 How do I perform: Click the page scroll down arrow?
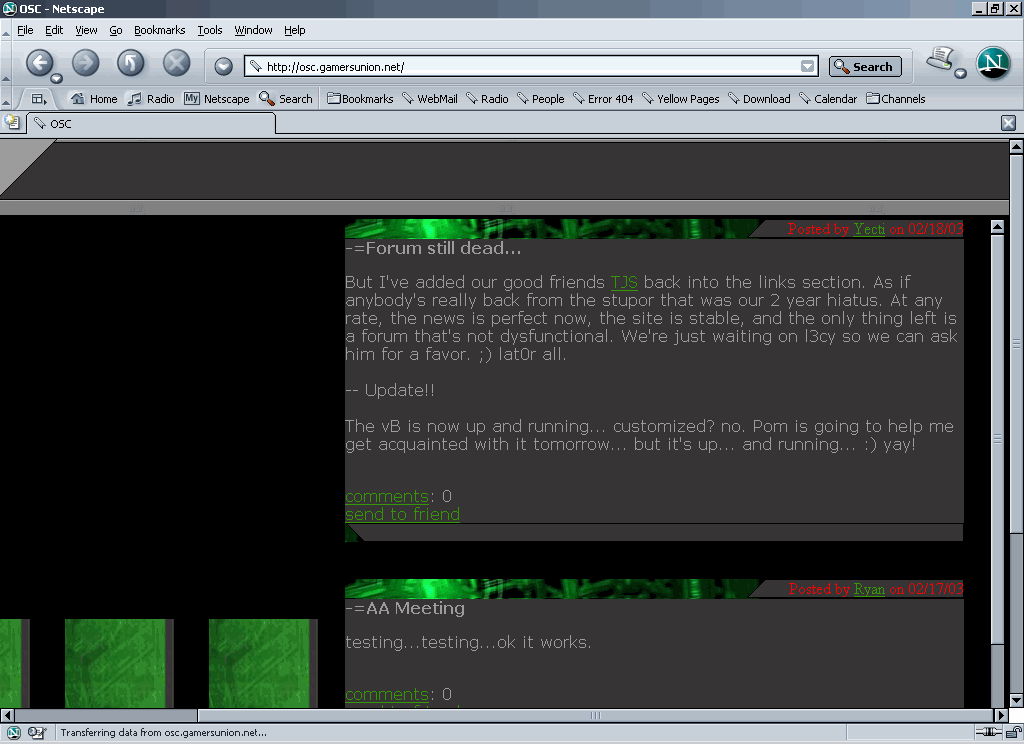pos(1016,701)
